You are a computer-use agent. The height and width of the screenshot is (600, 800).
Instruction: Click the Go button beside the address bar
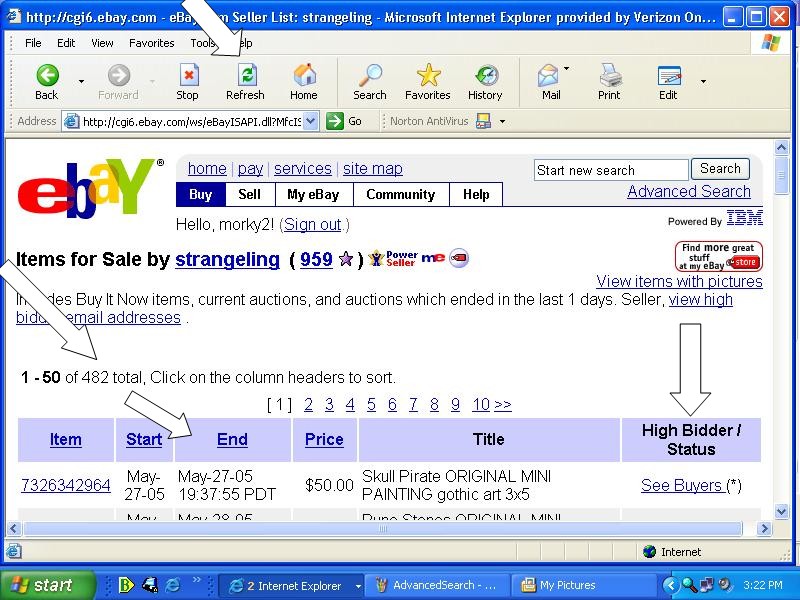344,121
